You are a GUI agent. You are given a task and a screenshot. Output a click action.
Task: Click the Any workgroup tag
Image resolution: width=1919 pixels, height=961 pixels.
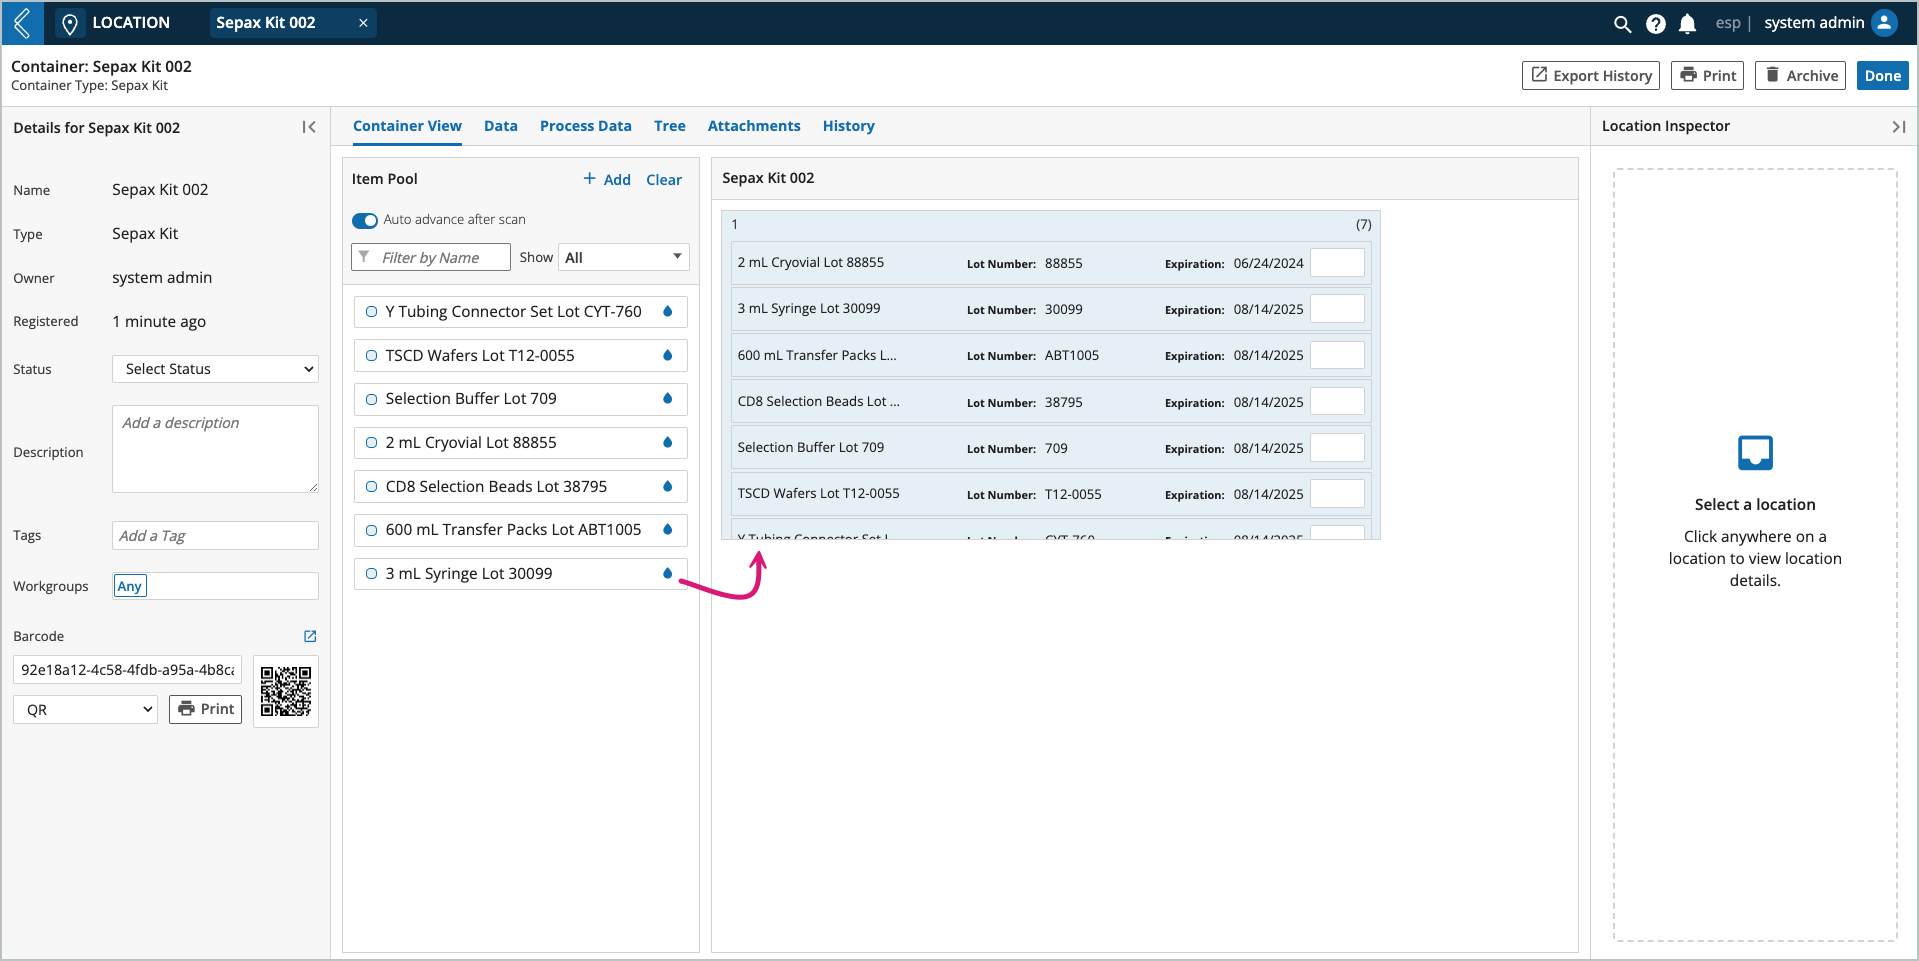click(130, 586)
